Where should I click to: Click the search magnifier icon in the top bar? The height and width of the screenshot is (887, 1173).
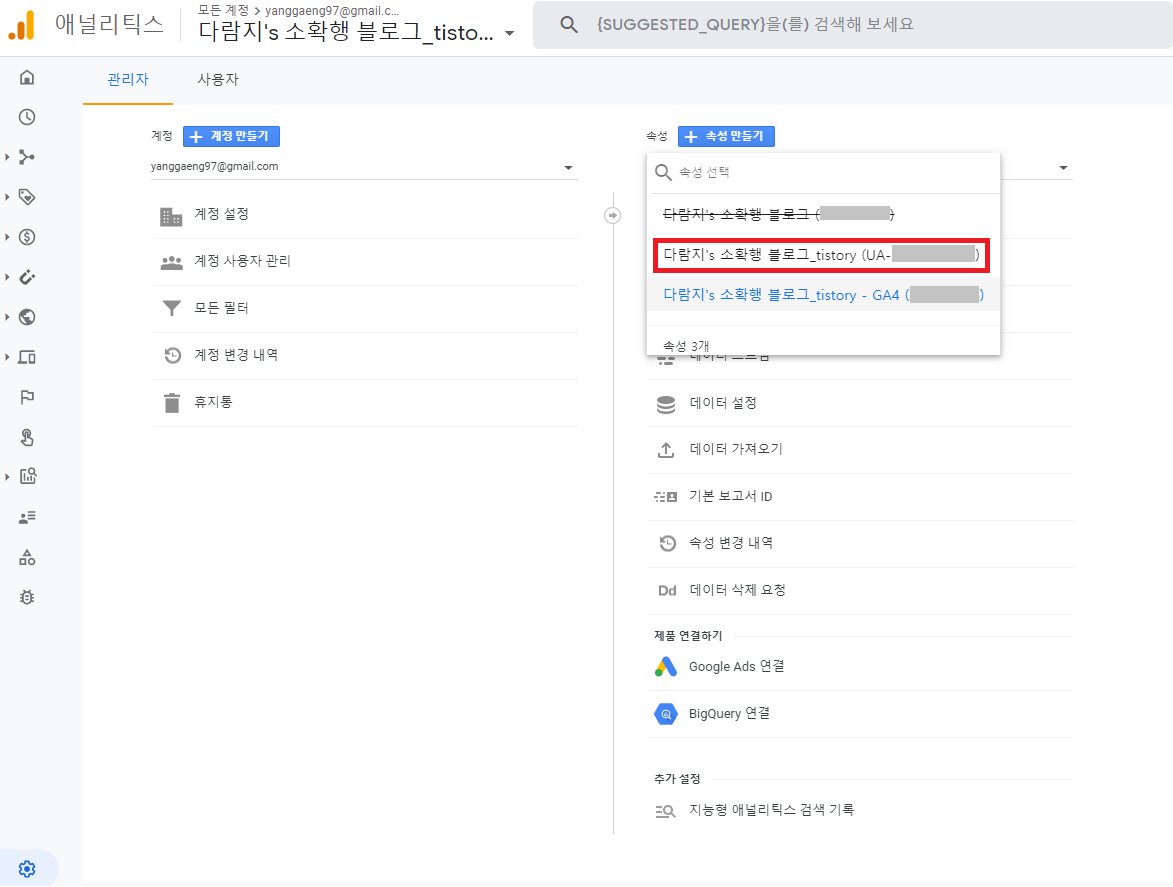(x=569, y=25)
